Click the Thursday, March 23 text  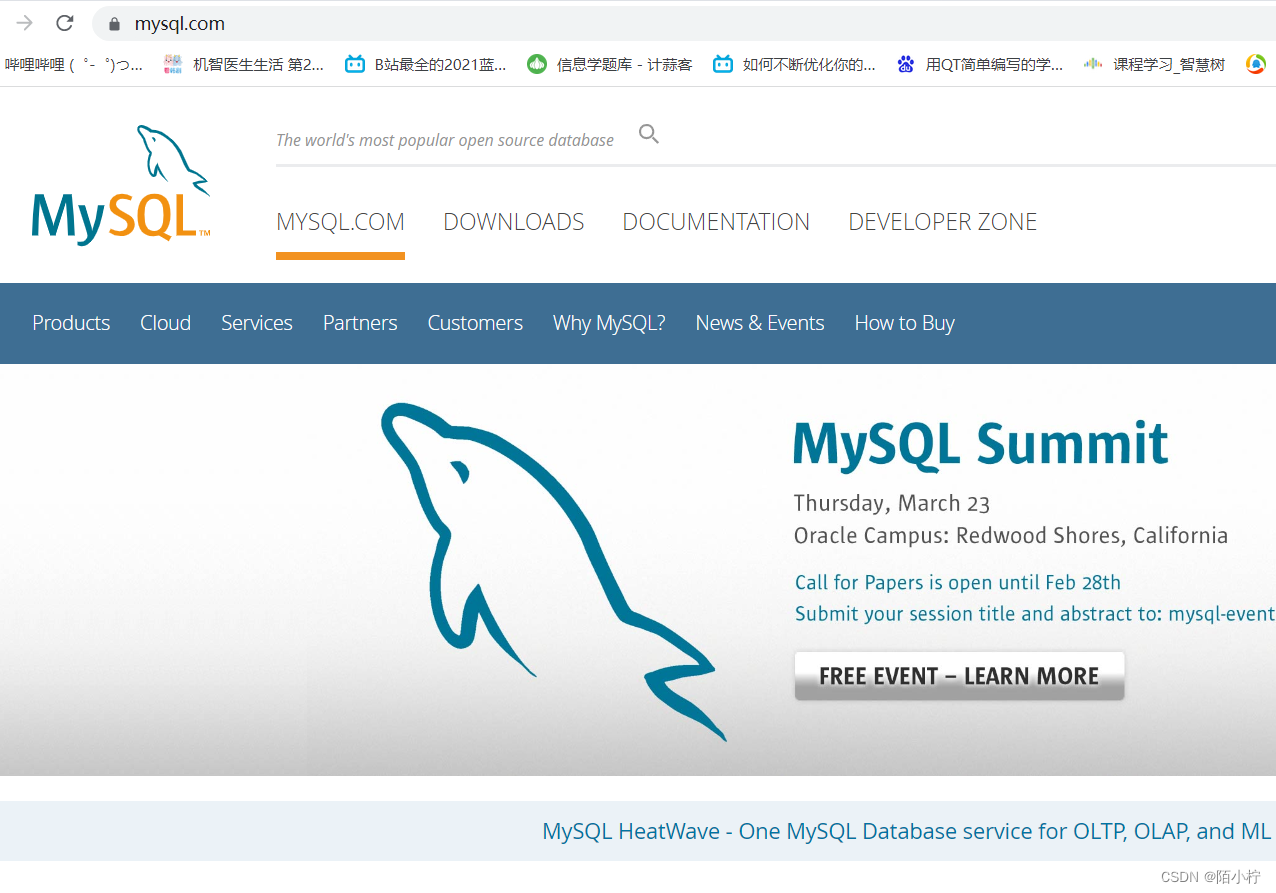pyautogui.click(x=892, y=503)
